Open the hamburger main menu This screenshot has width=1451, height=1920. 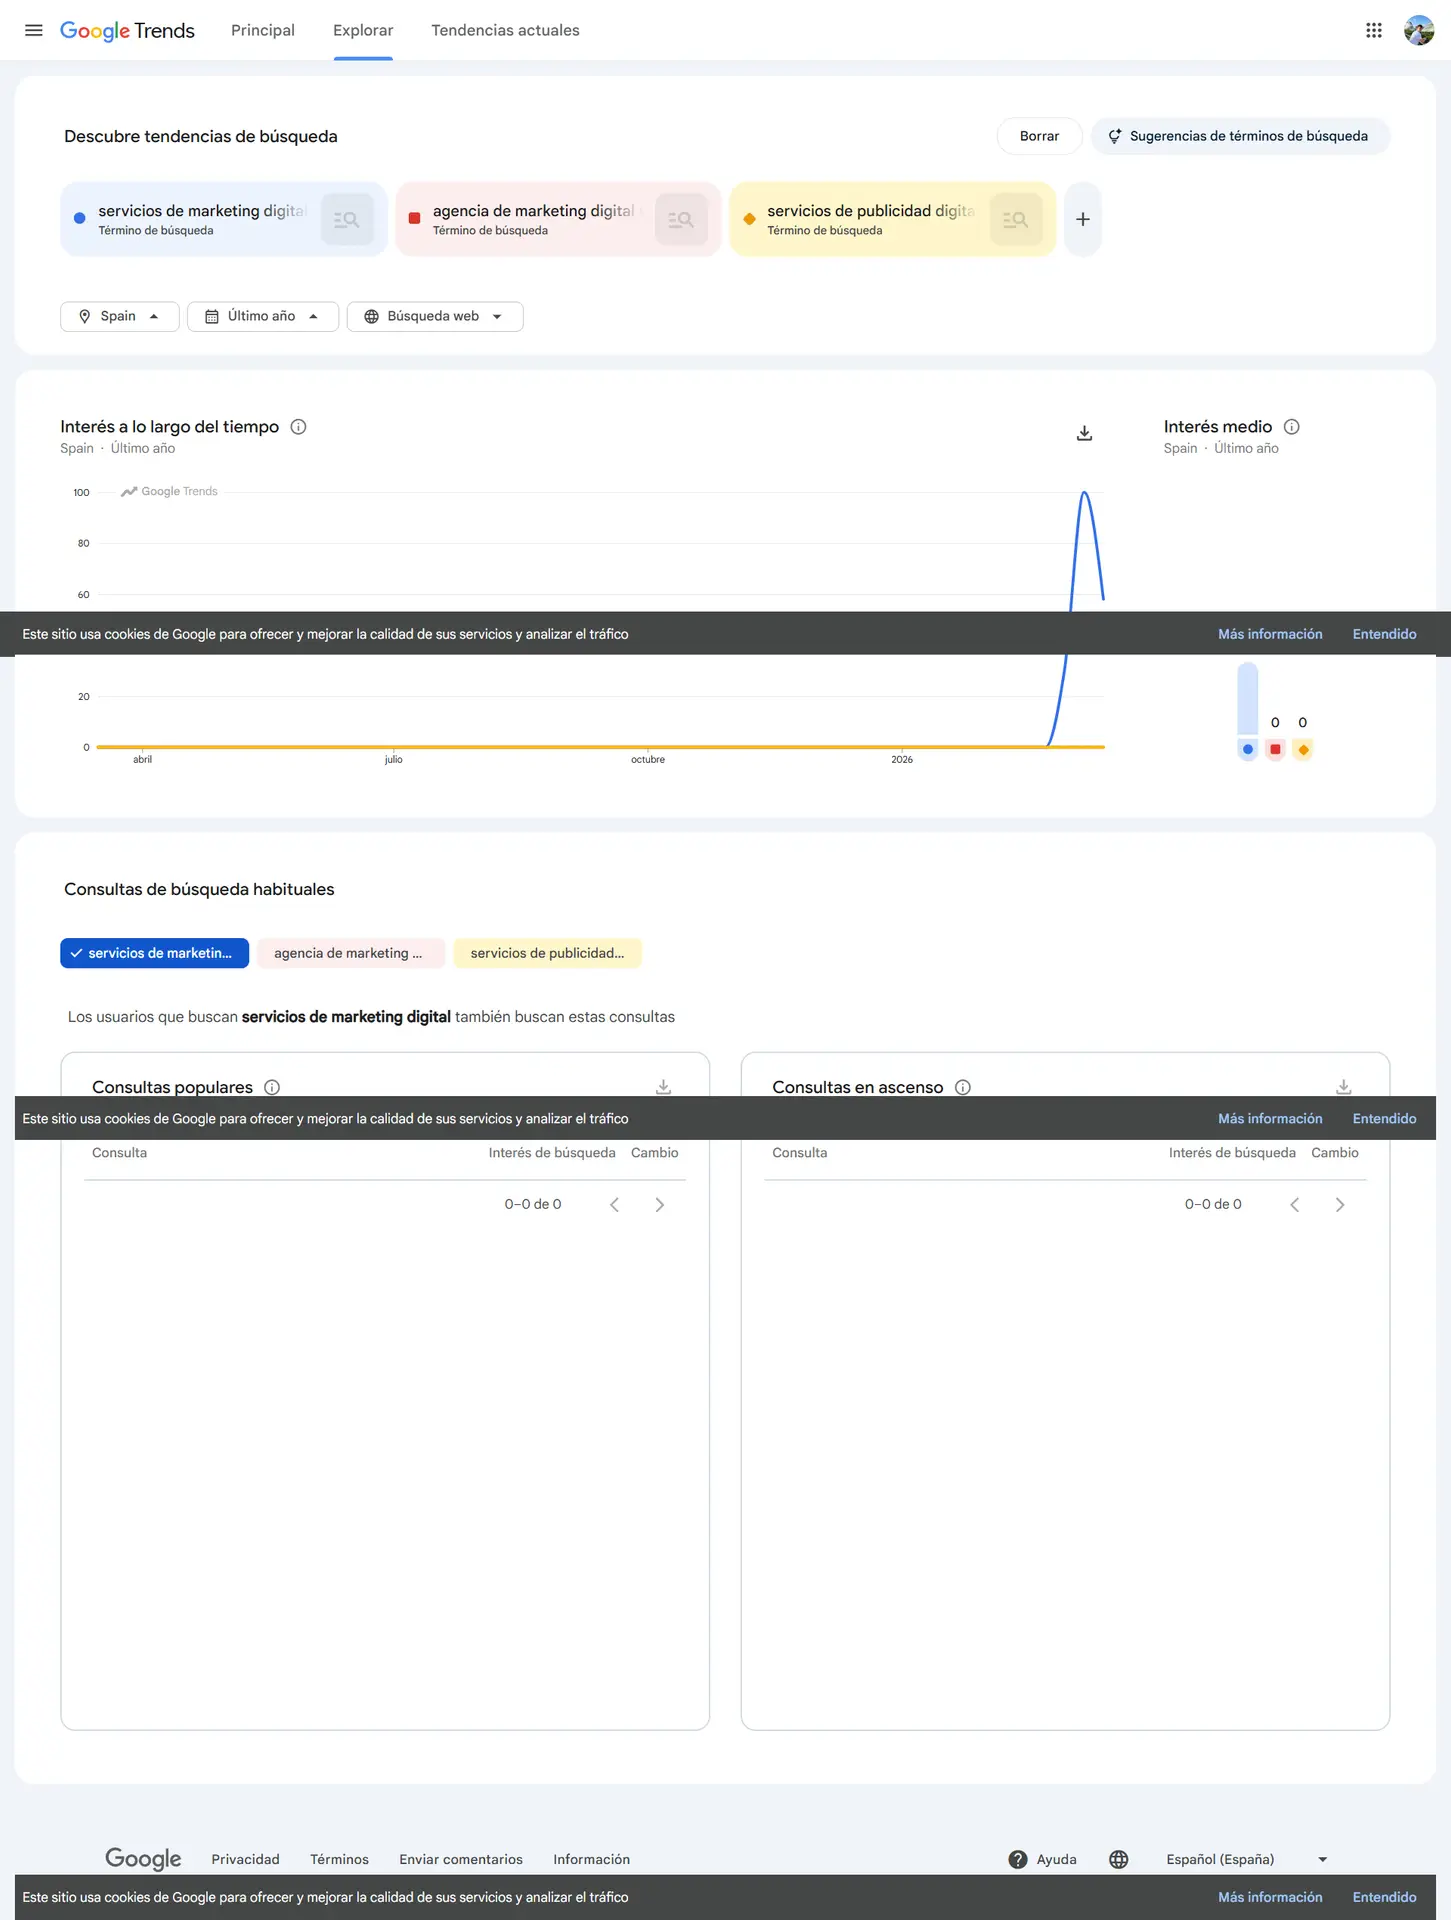click(x=33, y=30)
